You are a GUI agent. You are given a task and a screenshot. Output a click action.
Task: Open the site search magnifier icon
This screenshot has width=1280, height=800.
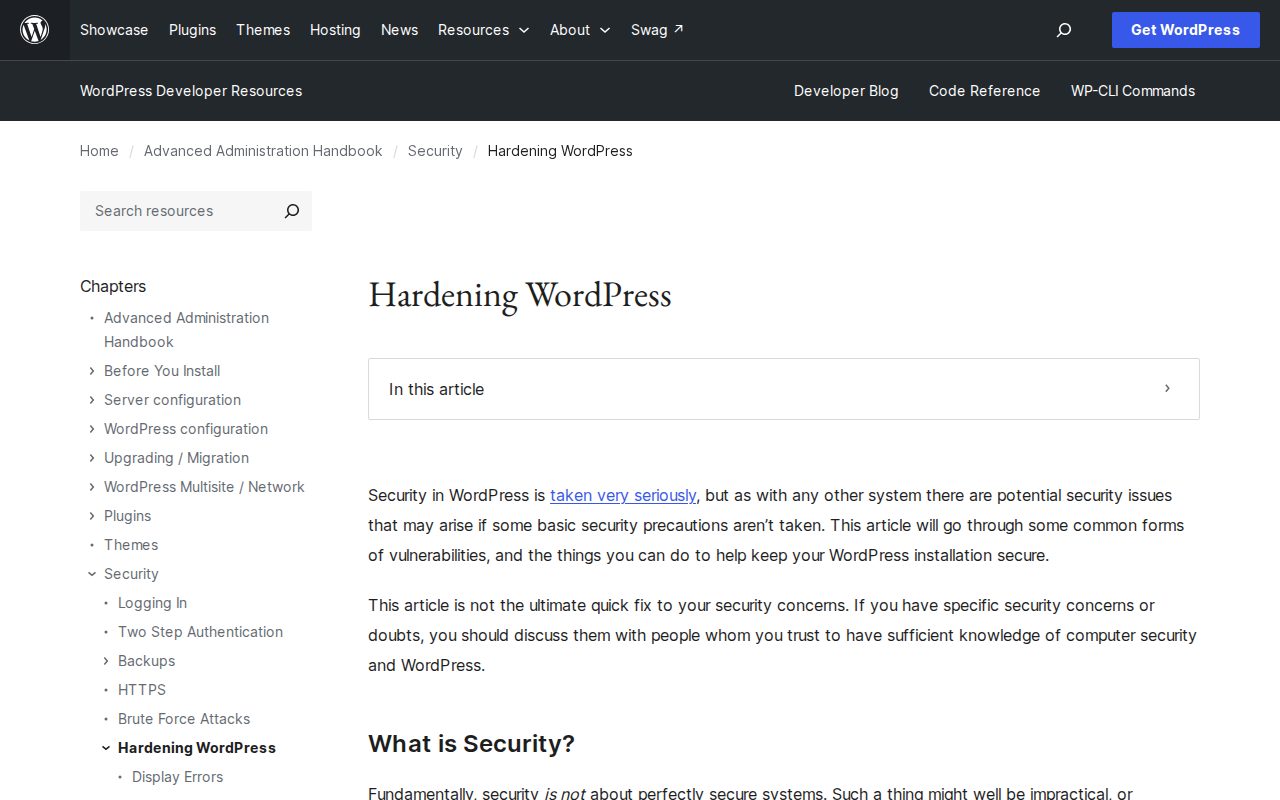pos(1064,30)
